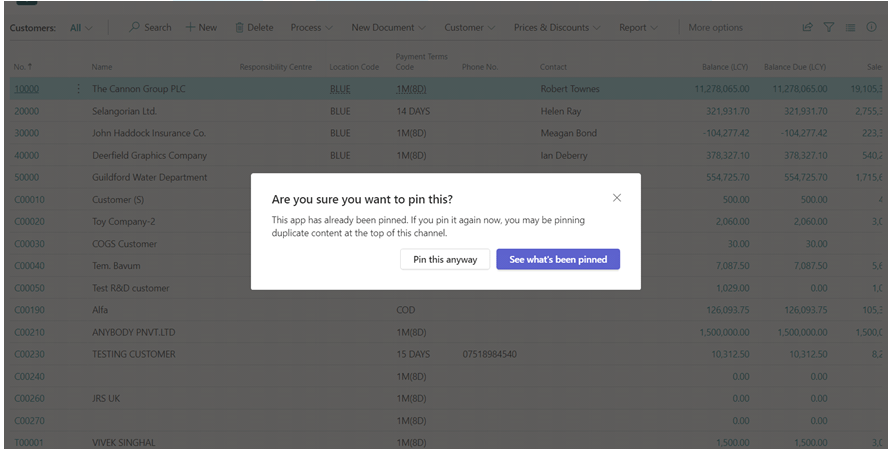This screenshot has width=888, height=451.
Task: Select Deerfield Graphics Company cell
Action: point(150,155)
